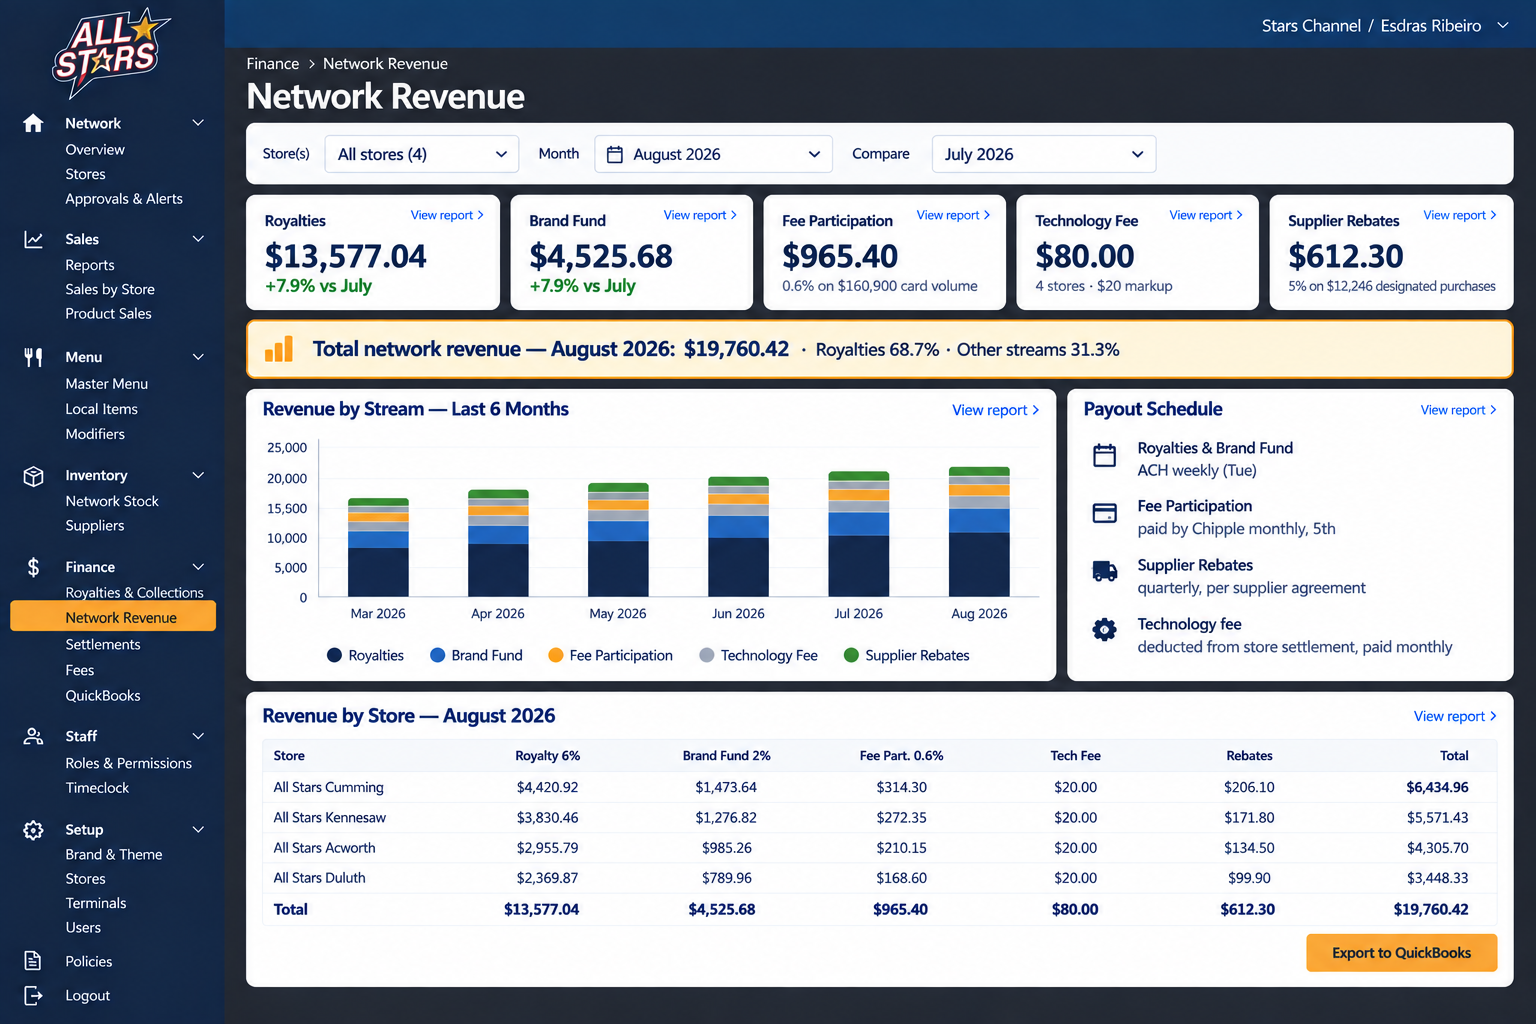
Task: Click the Setup gear icon
Action: (x=33, y=830)
